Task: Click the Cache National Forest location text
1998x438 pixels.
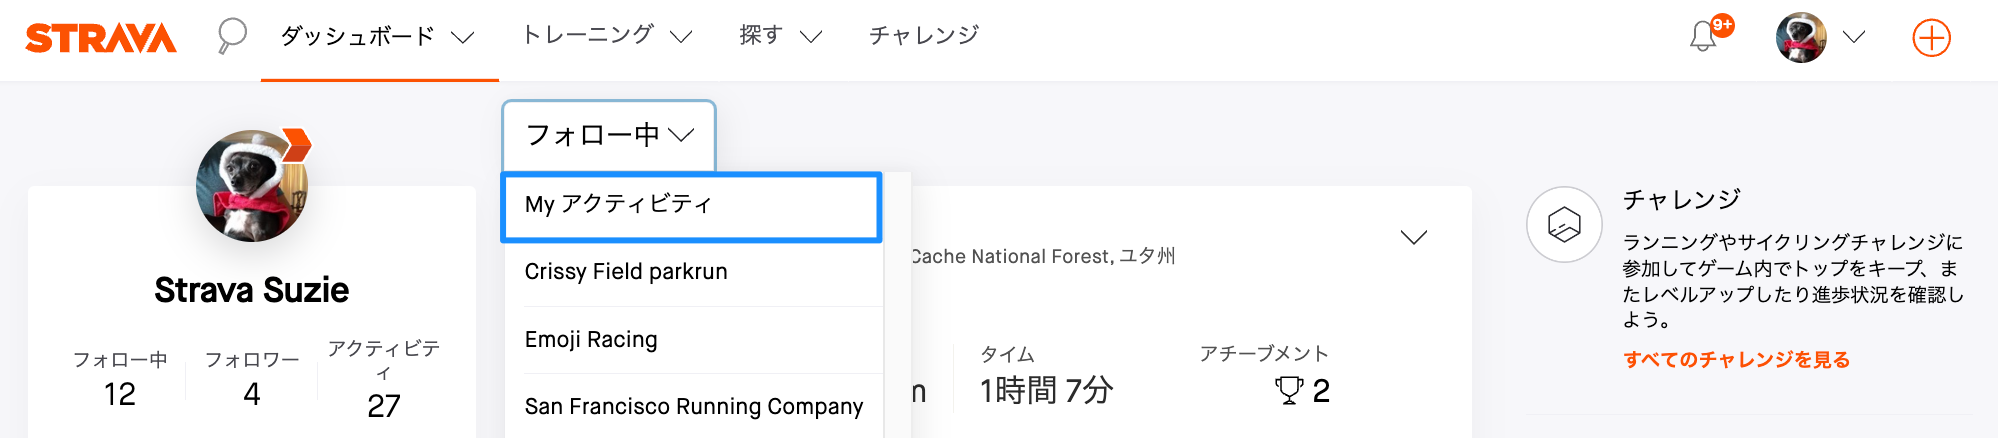Action: coord(1043,256)
